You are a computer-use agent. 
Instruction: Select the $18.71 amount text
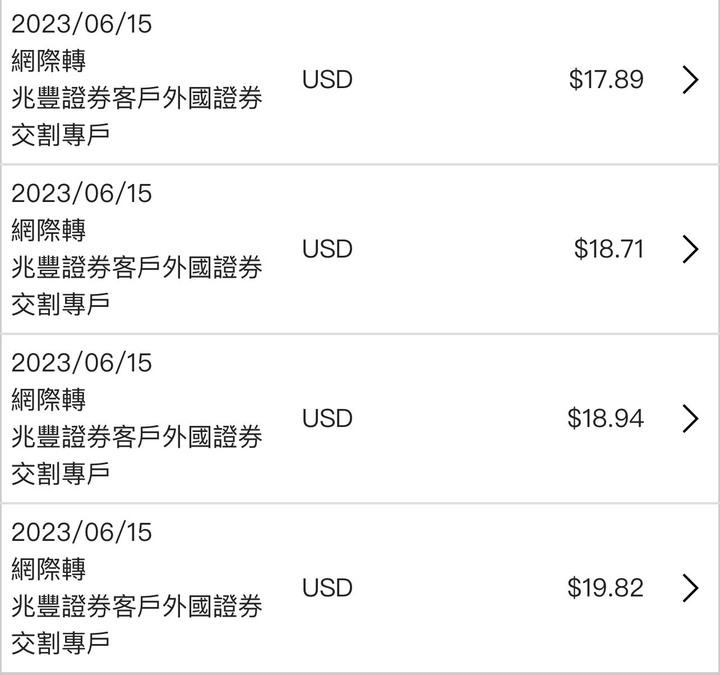point(608,249)
